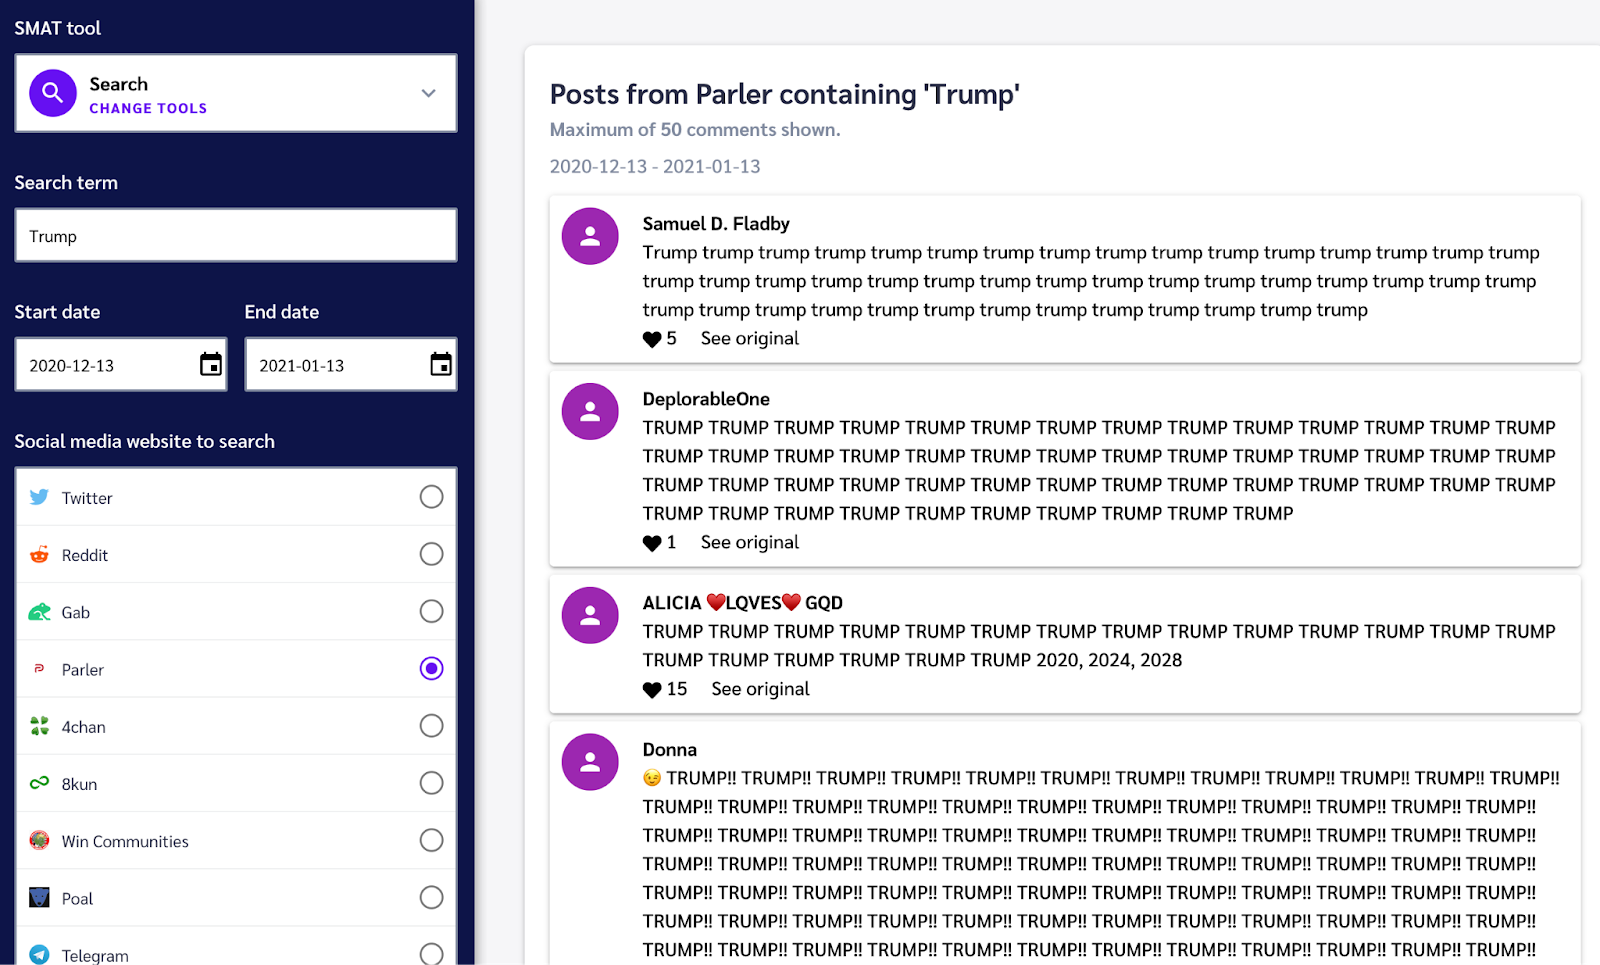Select the Telegram radio button

coord(431,954)
